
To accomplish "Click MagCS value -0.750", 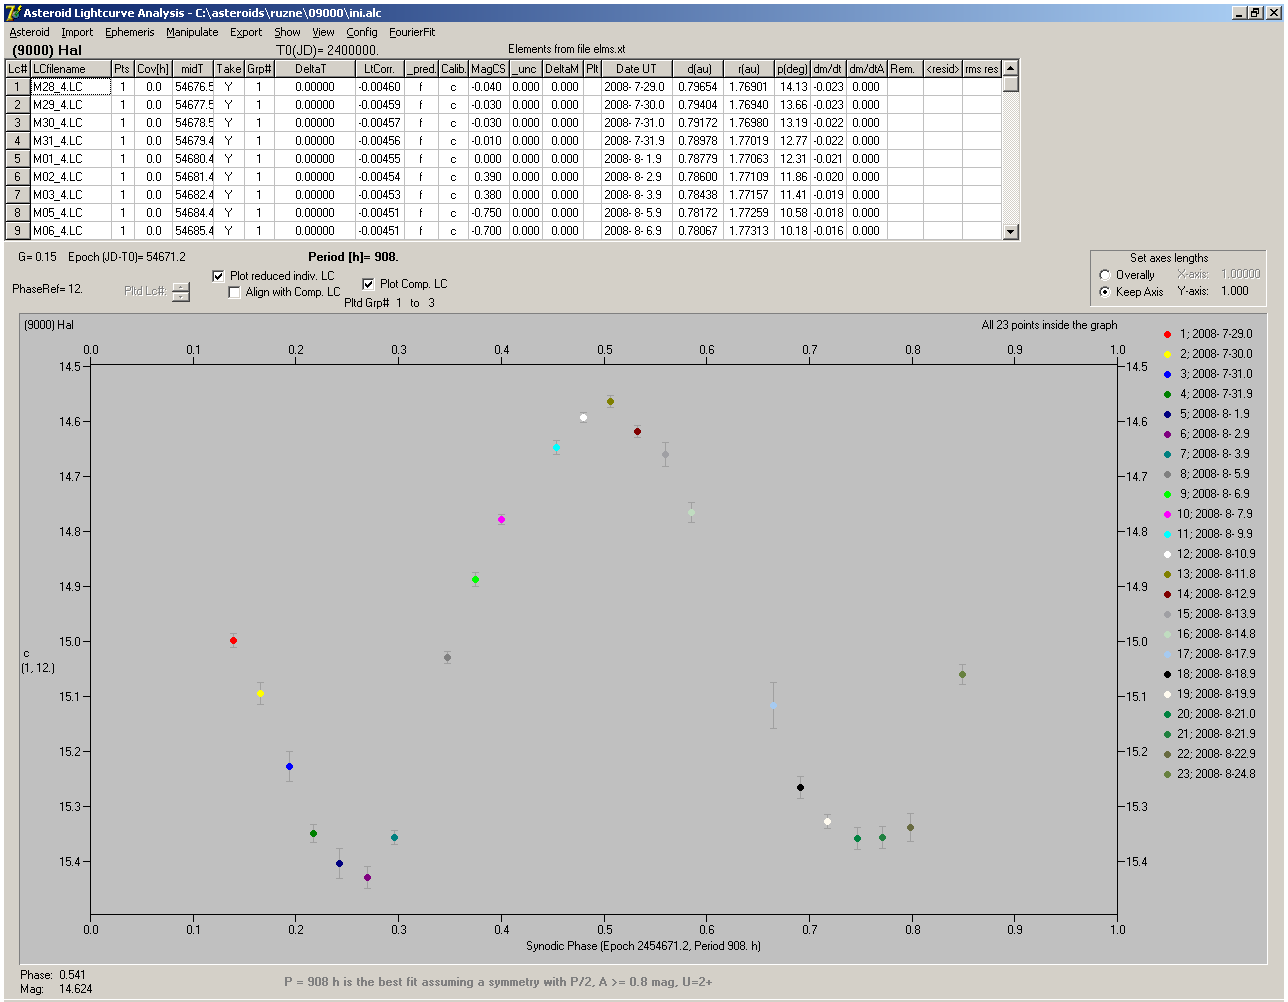I will 488,213.
